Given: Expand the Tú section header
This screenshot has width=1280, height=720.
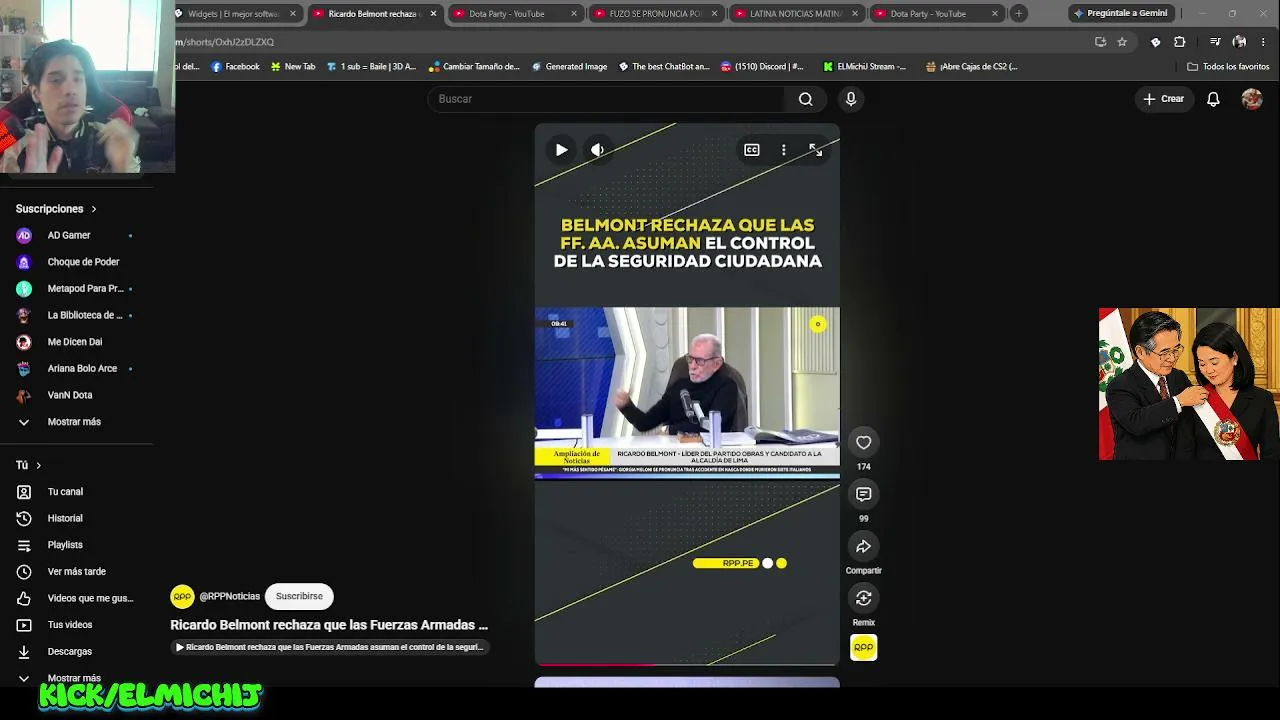Looking at the screenshot, I should (x=29, y=465).
